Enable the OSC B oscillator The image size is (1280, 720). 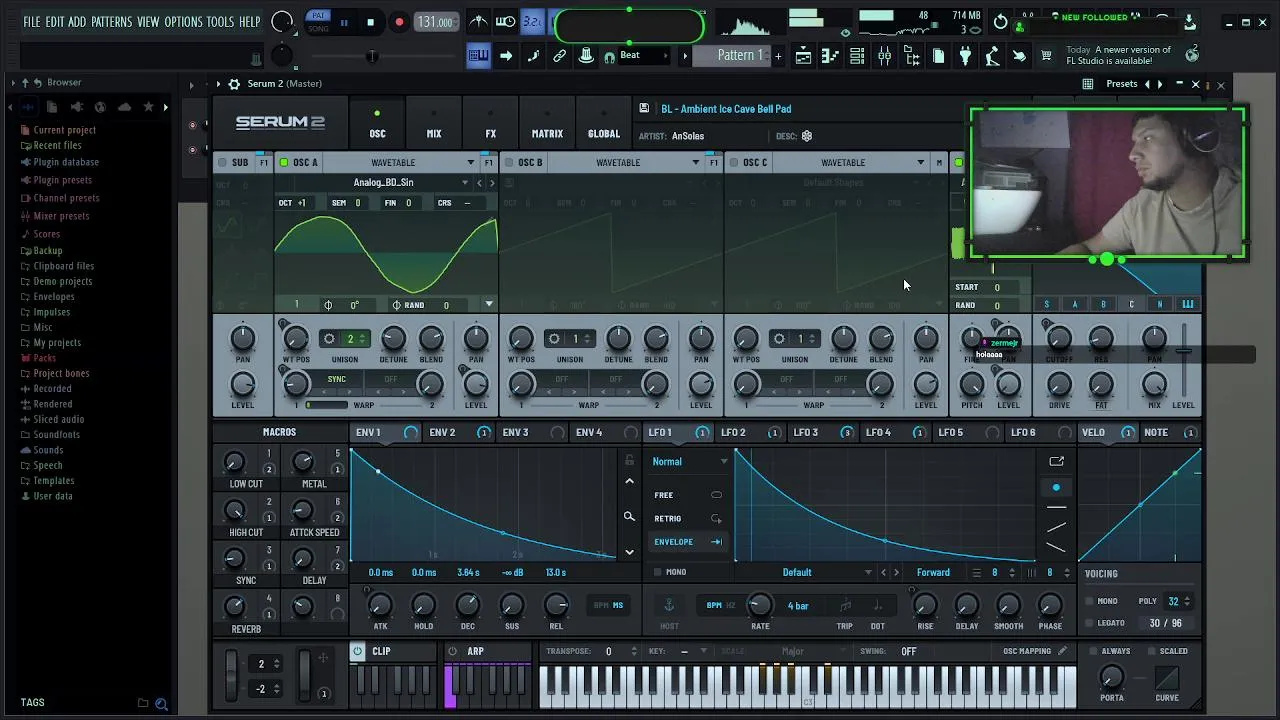[509, 162]
